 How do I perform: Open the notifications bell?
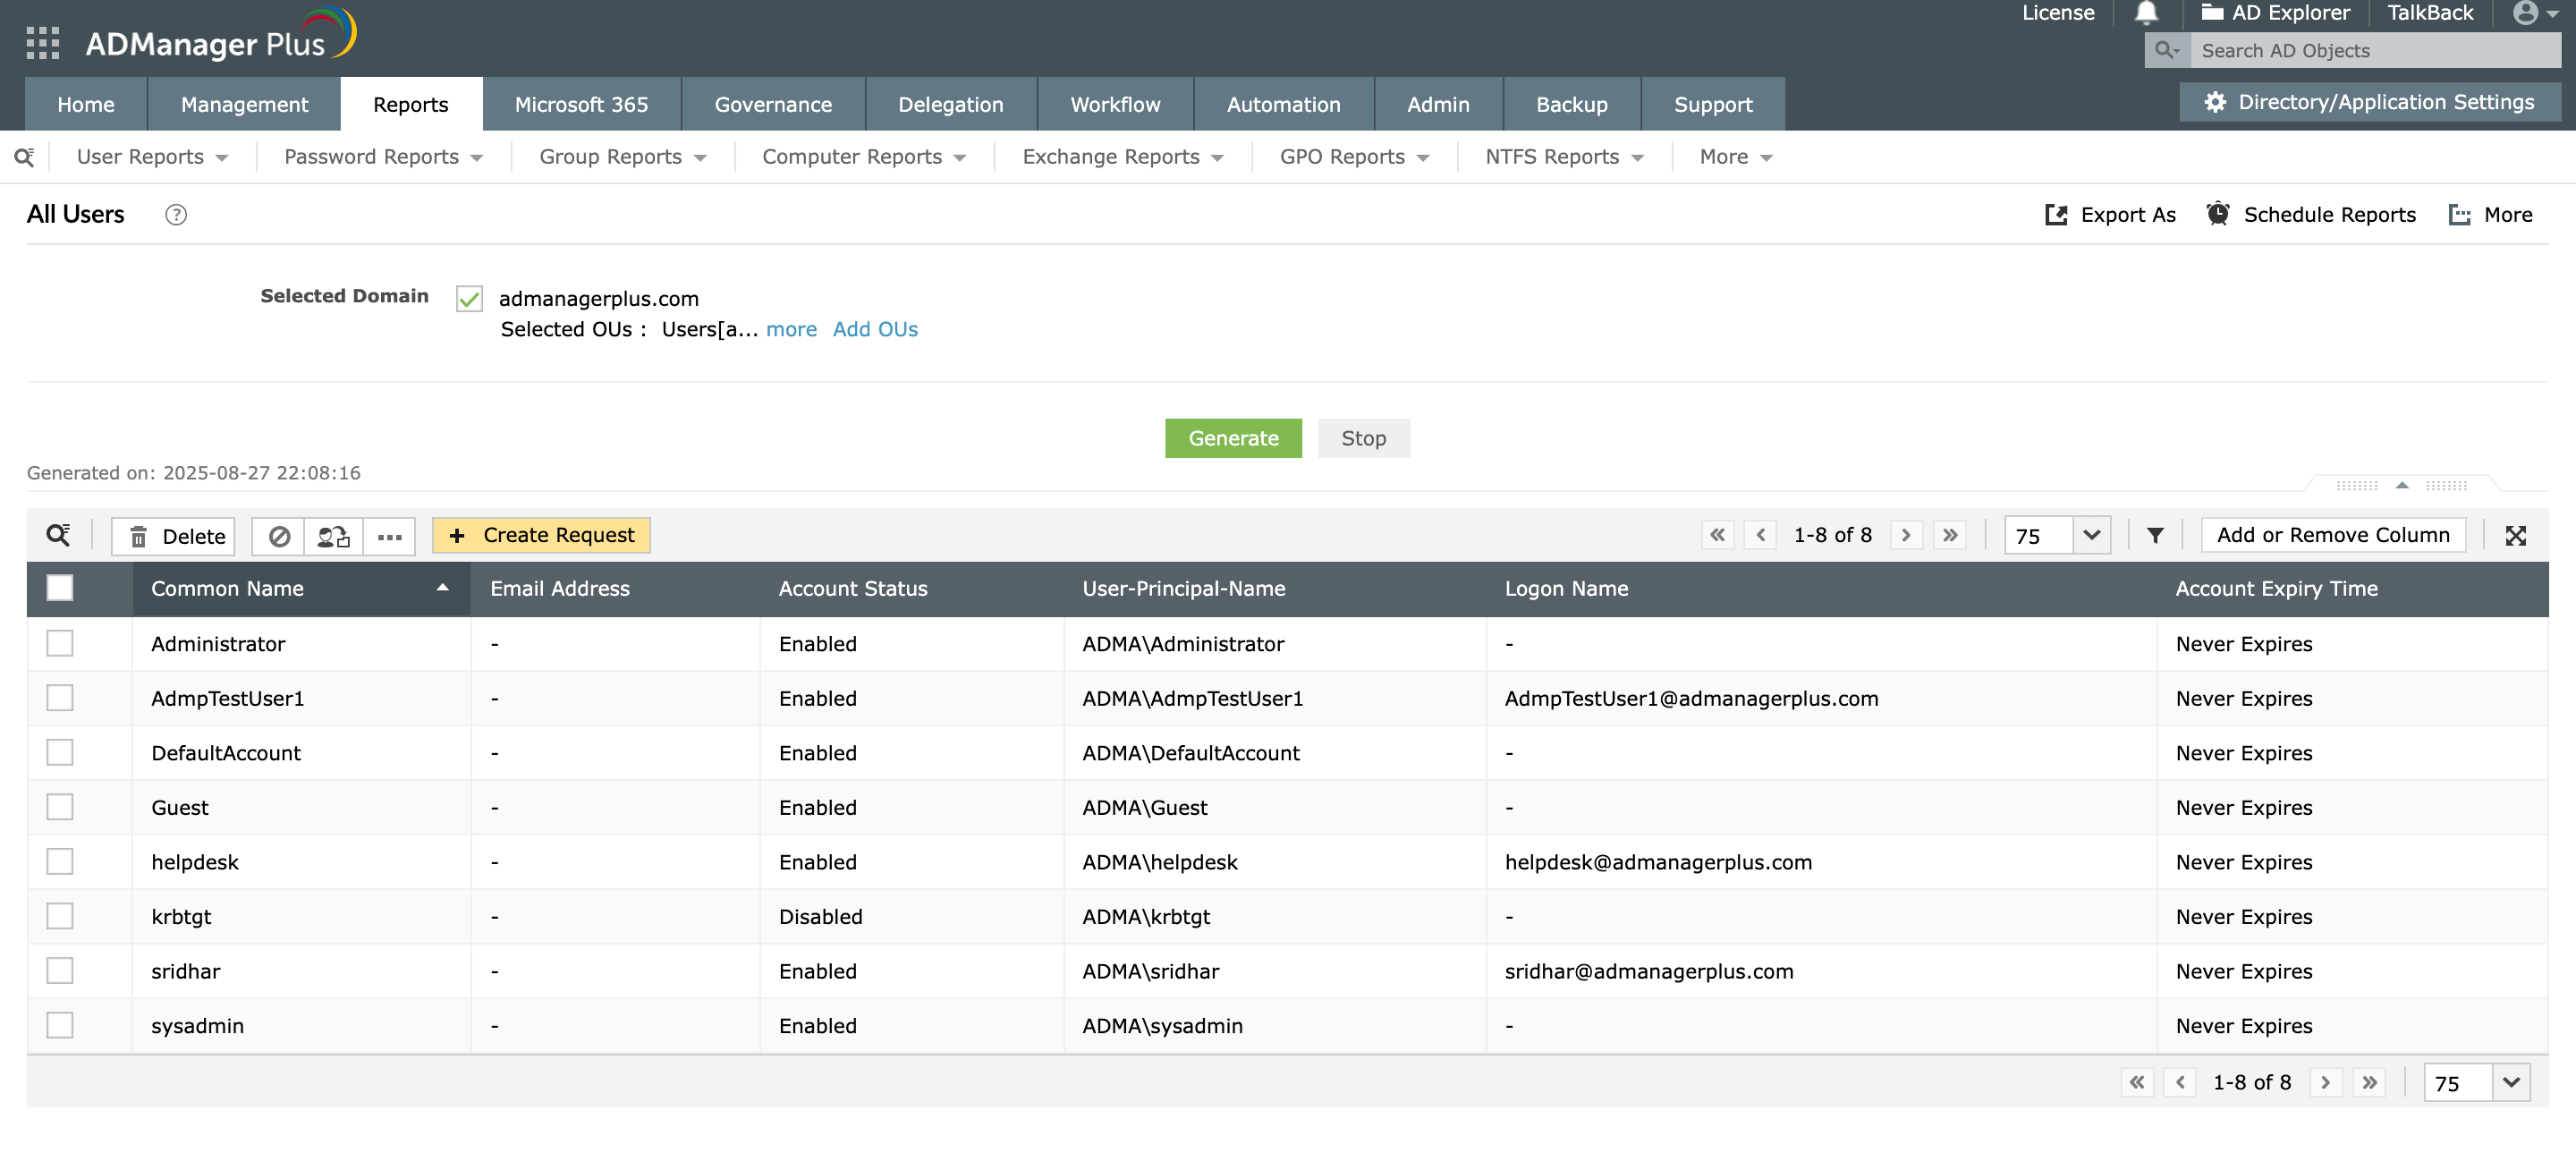tap(2146, 13)
